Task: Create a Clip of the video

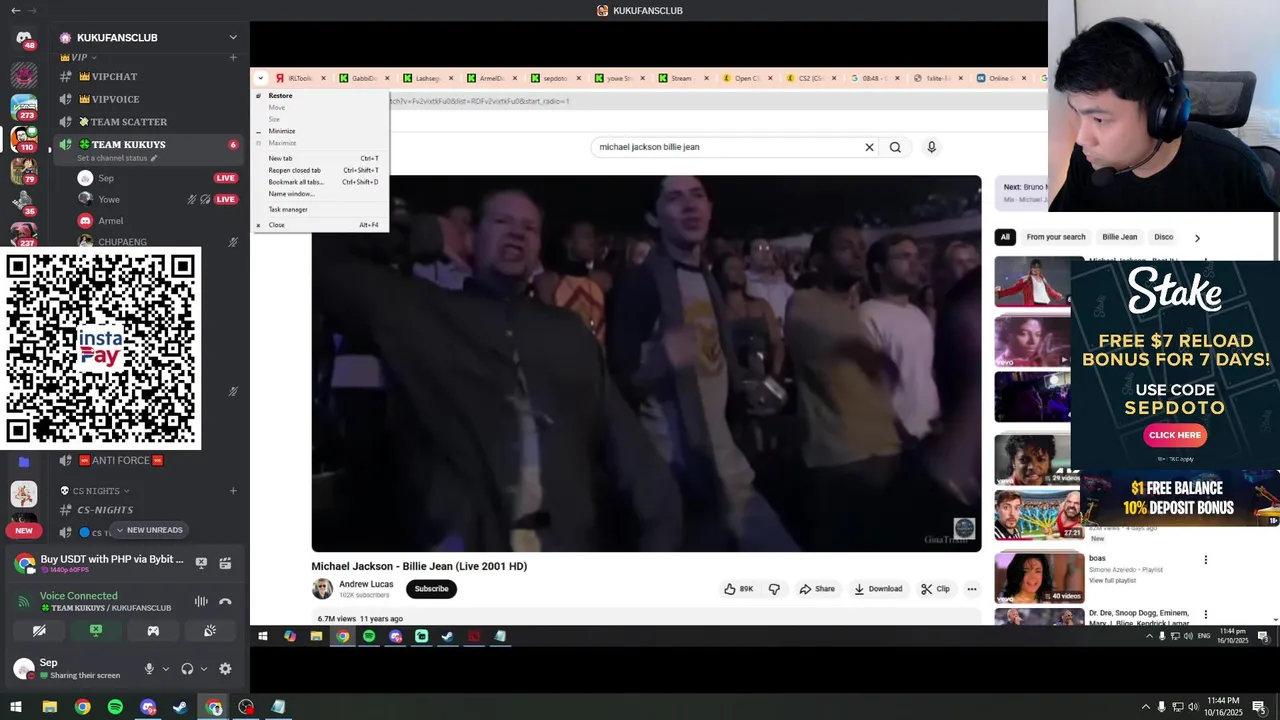Action: 936,589
